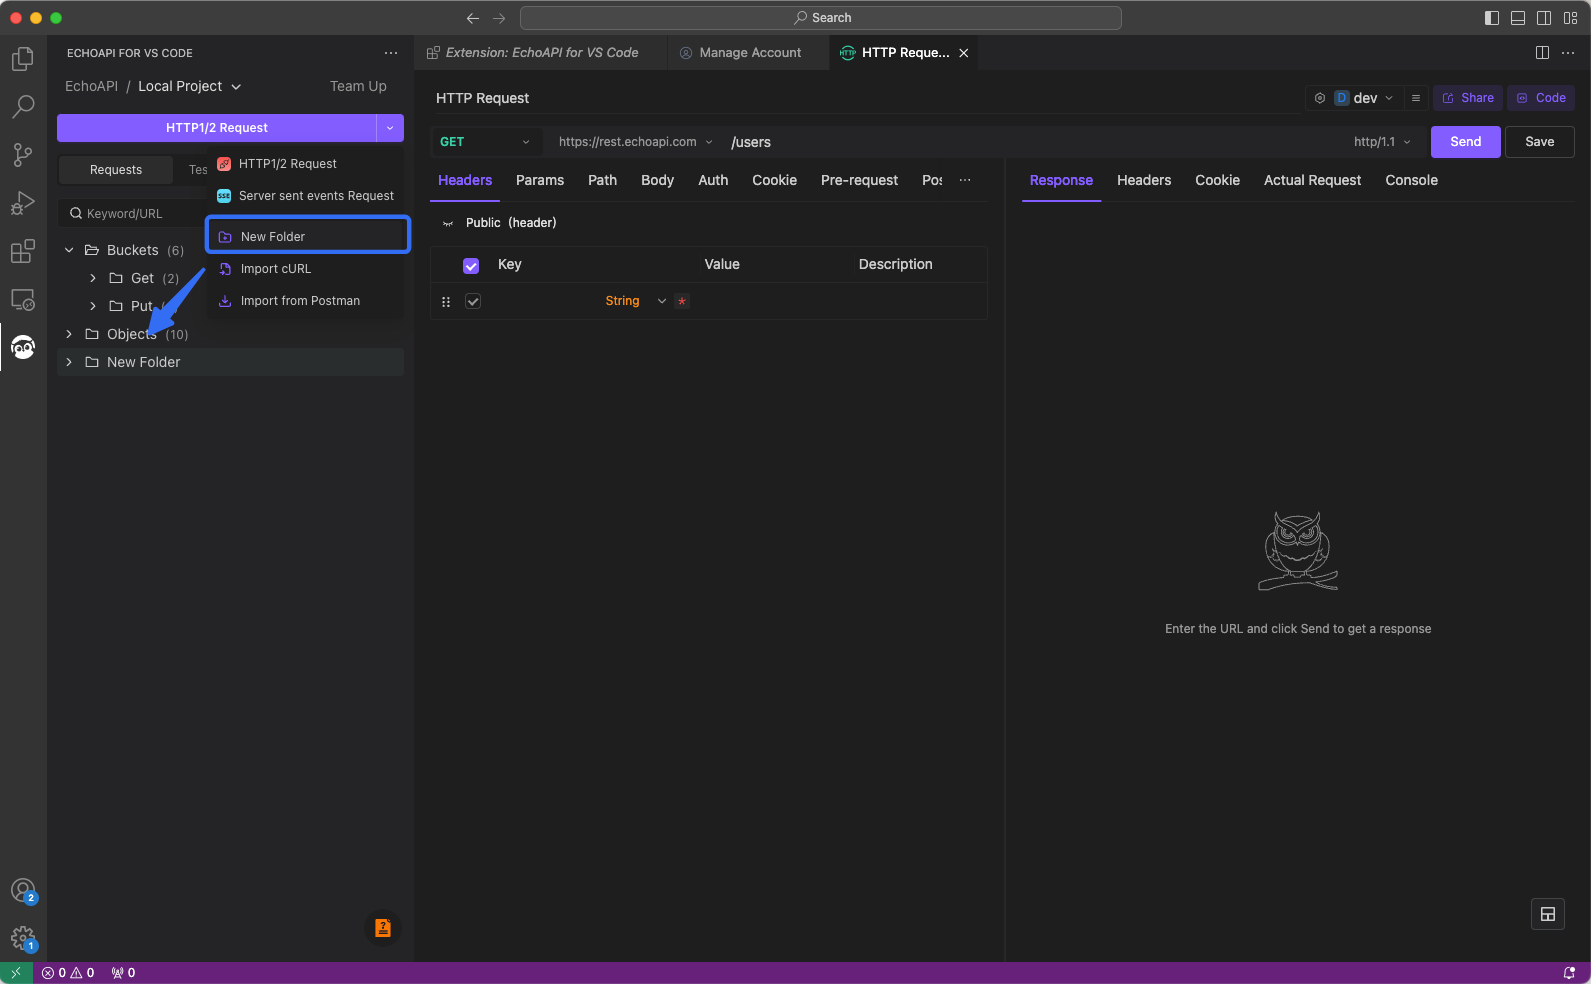Open the base URL rest.echoapi.com dropdown
Image resolution: width=1591 pixels, height=984 pixels.
[635, 142]
